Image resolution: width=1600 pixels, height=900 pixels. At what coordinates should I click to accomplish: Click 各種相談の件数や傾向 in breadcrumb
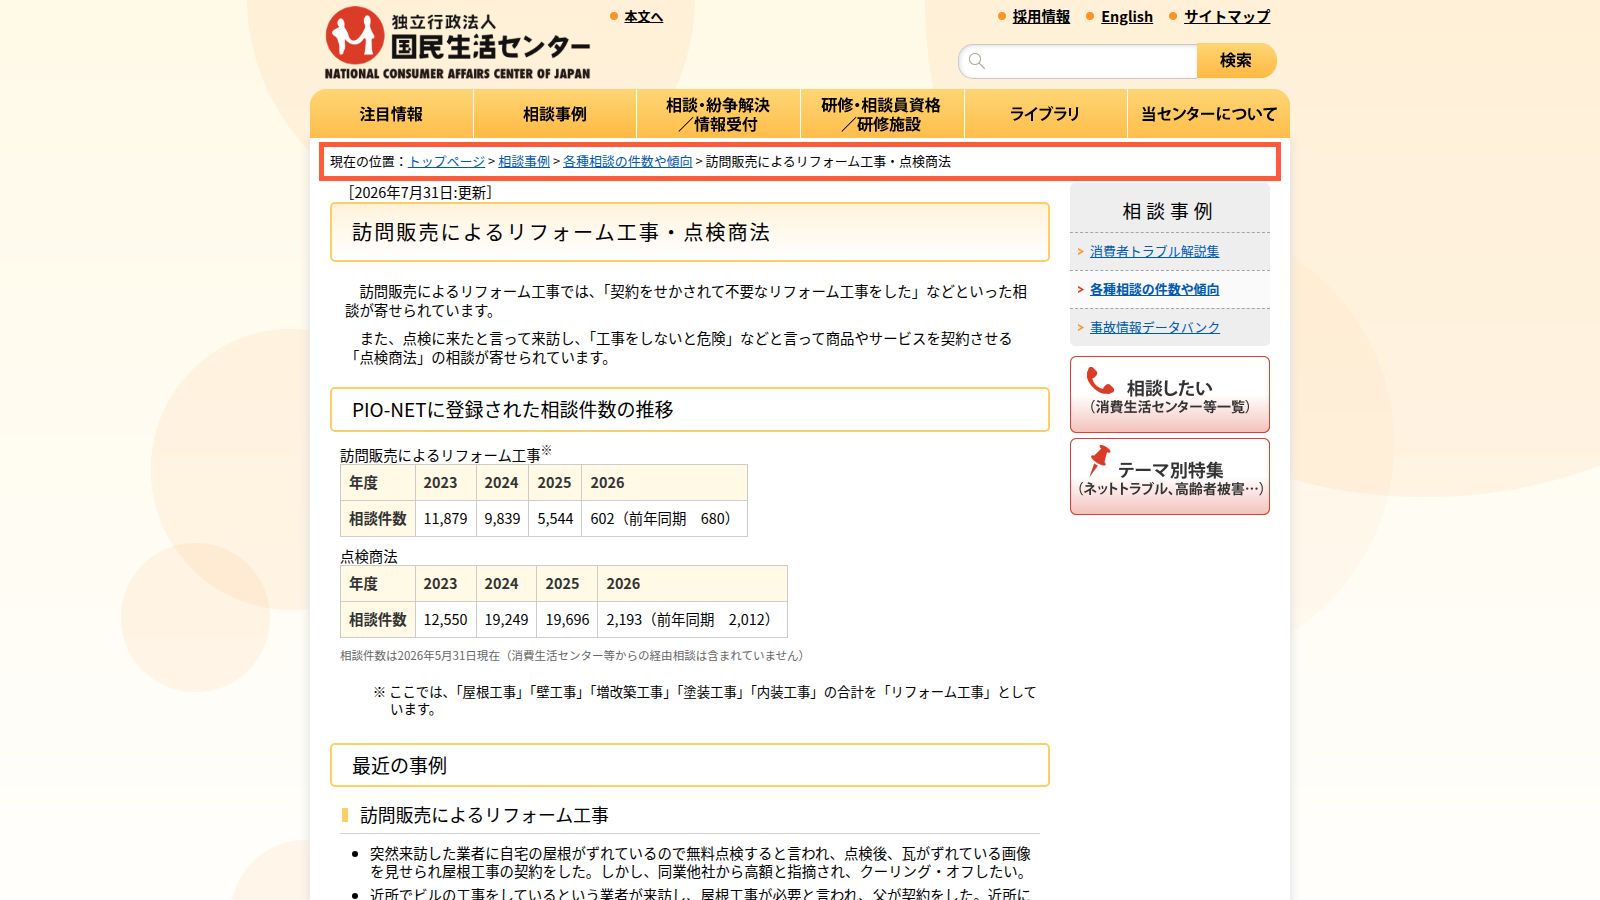[628, 162]
